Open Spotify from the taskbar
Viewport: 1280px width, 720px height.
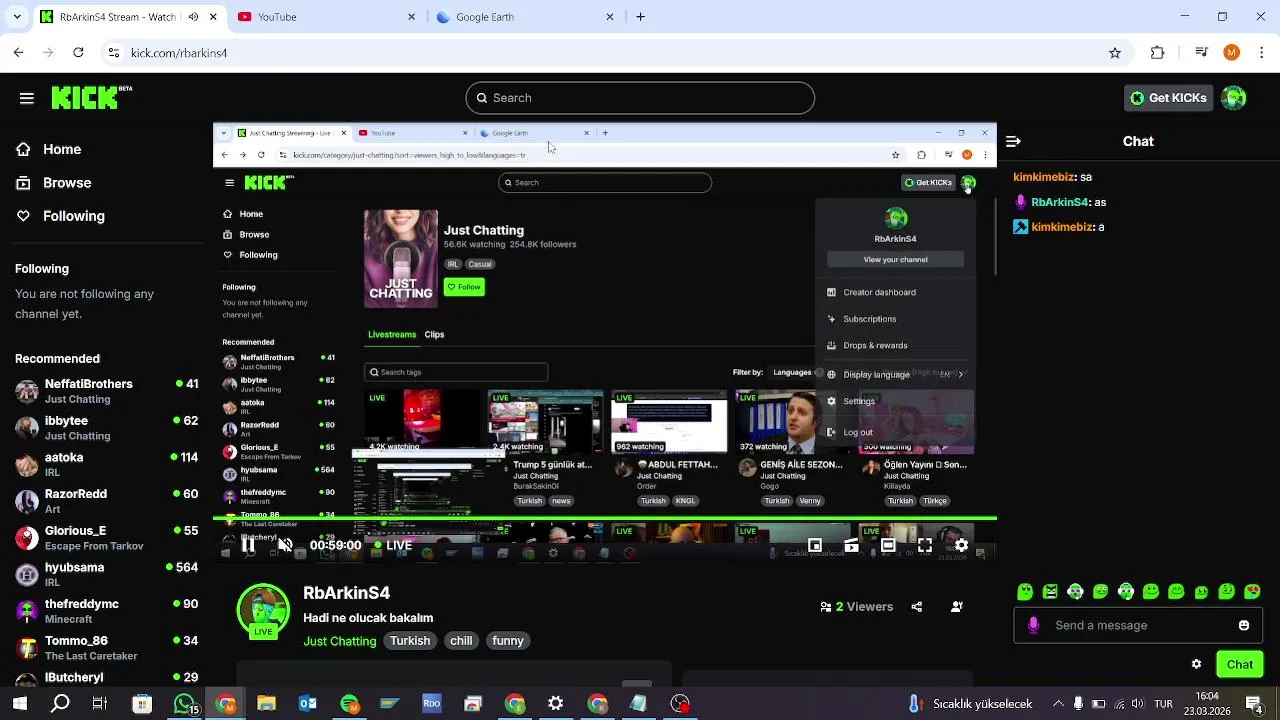click(349, 704)
